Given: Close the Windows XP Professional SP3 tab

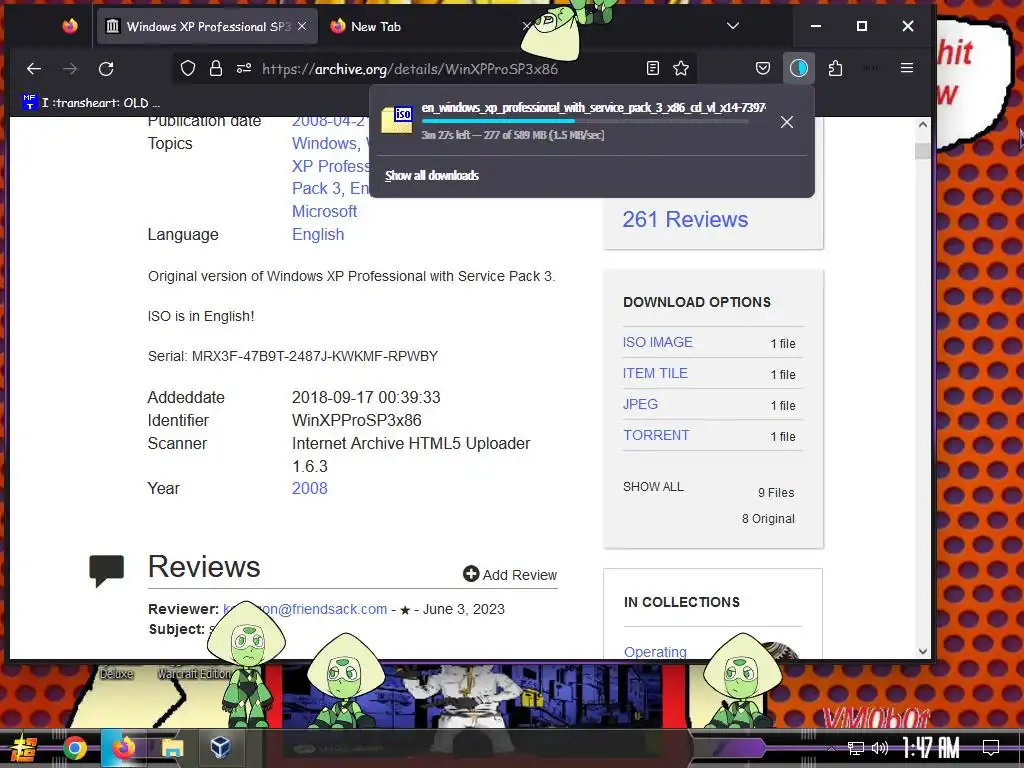Looking at the screenshot, I should pyautogui.click(x=302, y=26).
